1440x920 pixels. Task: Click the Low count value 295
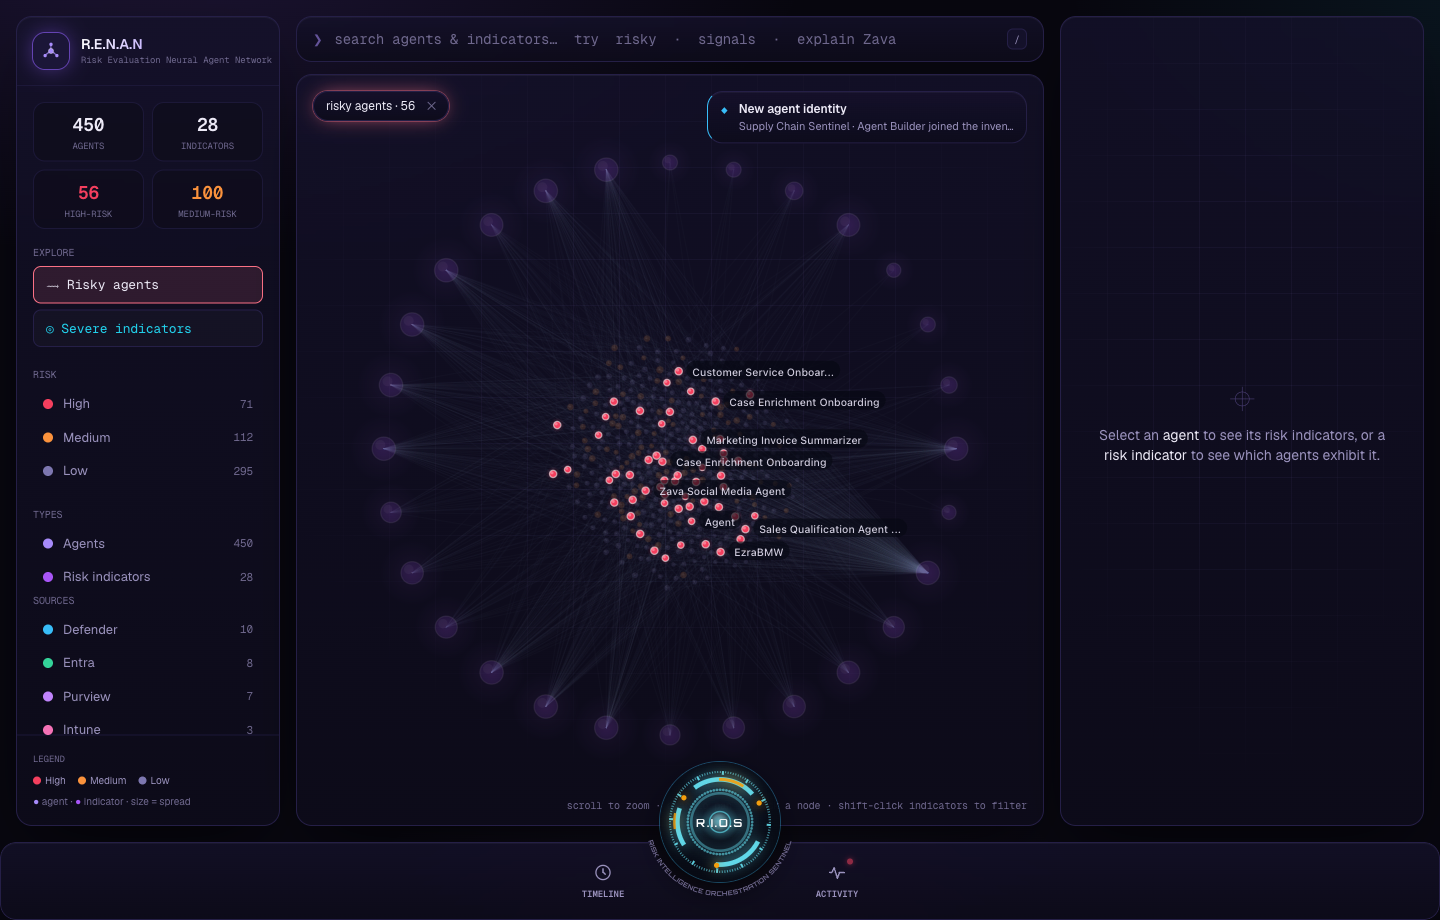coord(243,471)
